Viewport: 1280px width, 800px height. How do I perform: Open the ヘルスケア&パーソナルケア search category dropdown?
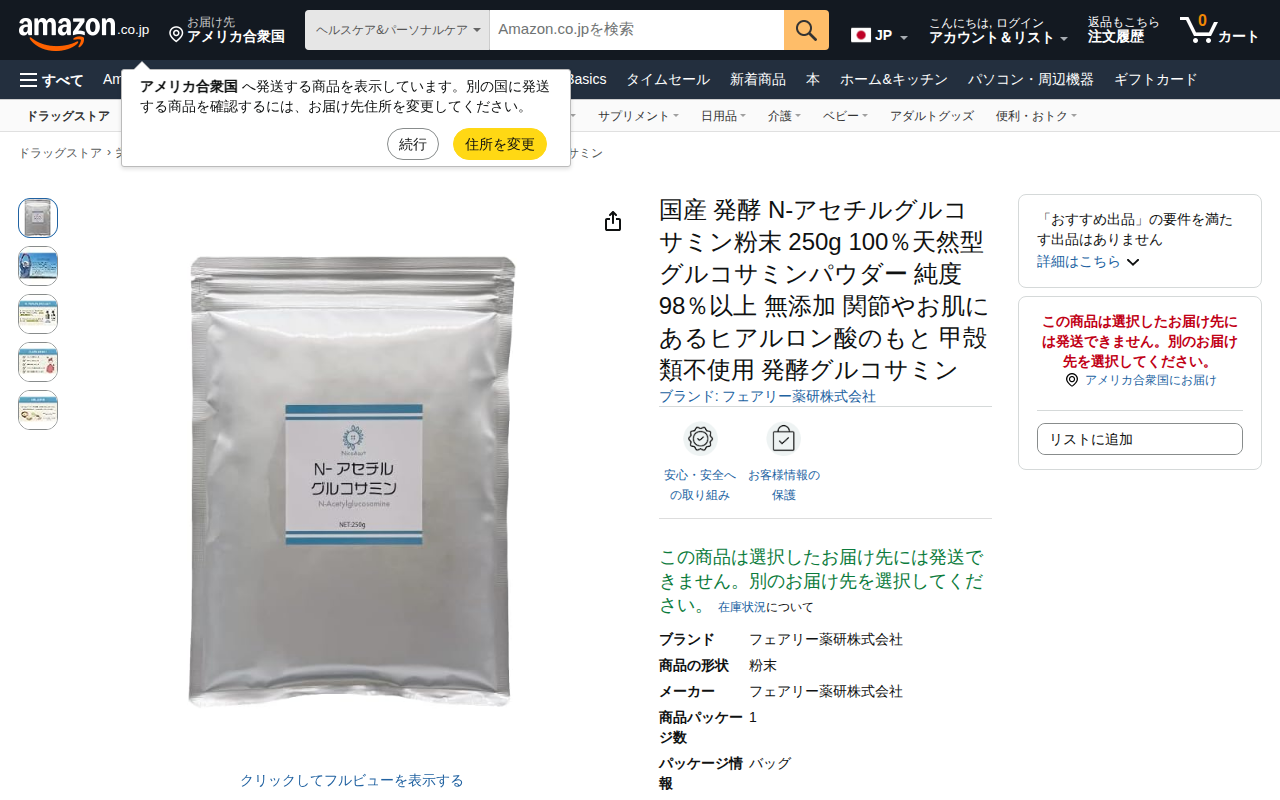point(397,30)
